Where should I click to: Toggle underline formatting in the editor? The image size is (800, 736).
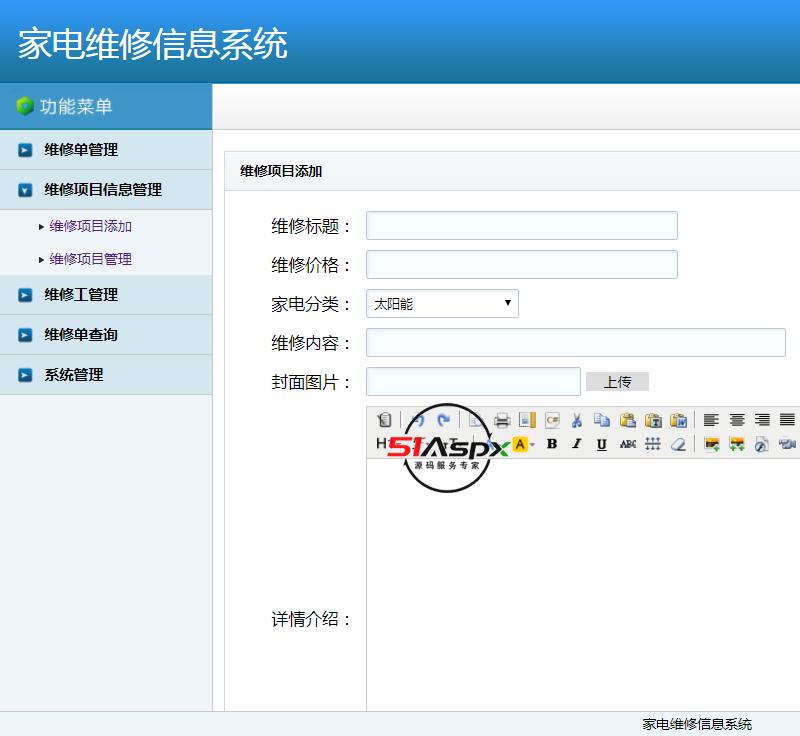point(601,443)
